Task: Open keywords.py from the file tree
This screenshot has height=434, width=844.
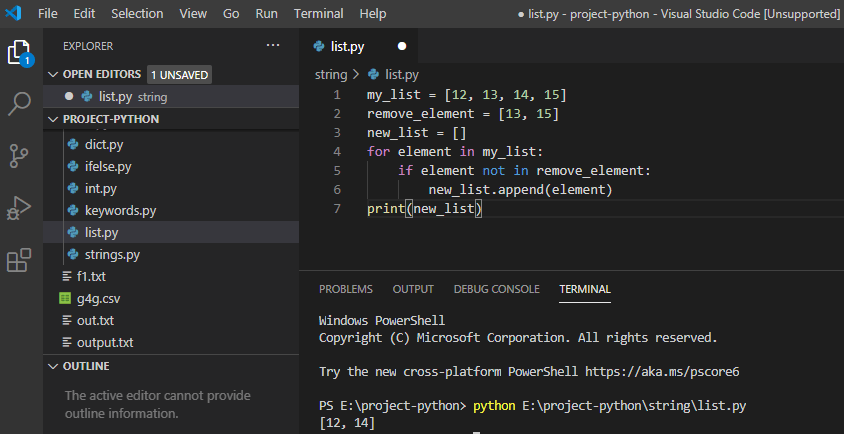Action: pyautogui.click(x=121, y=211)
